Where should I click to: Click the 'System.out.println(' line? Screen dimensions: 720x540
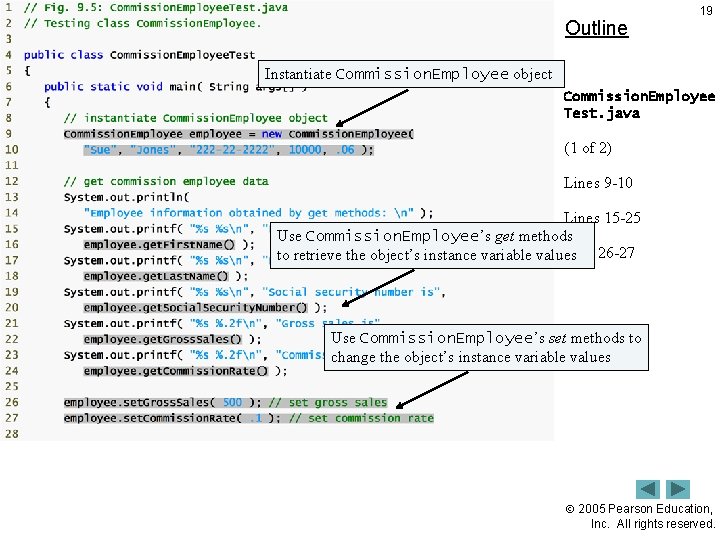click(x=126, y=197)
